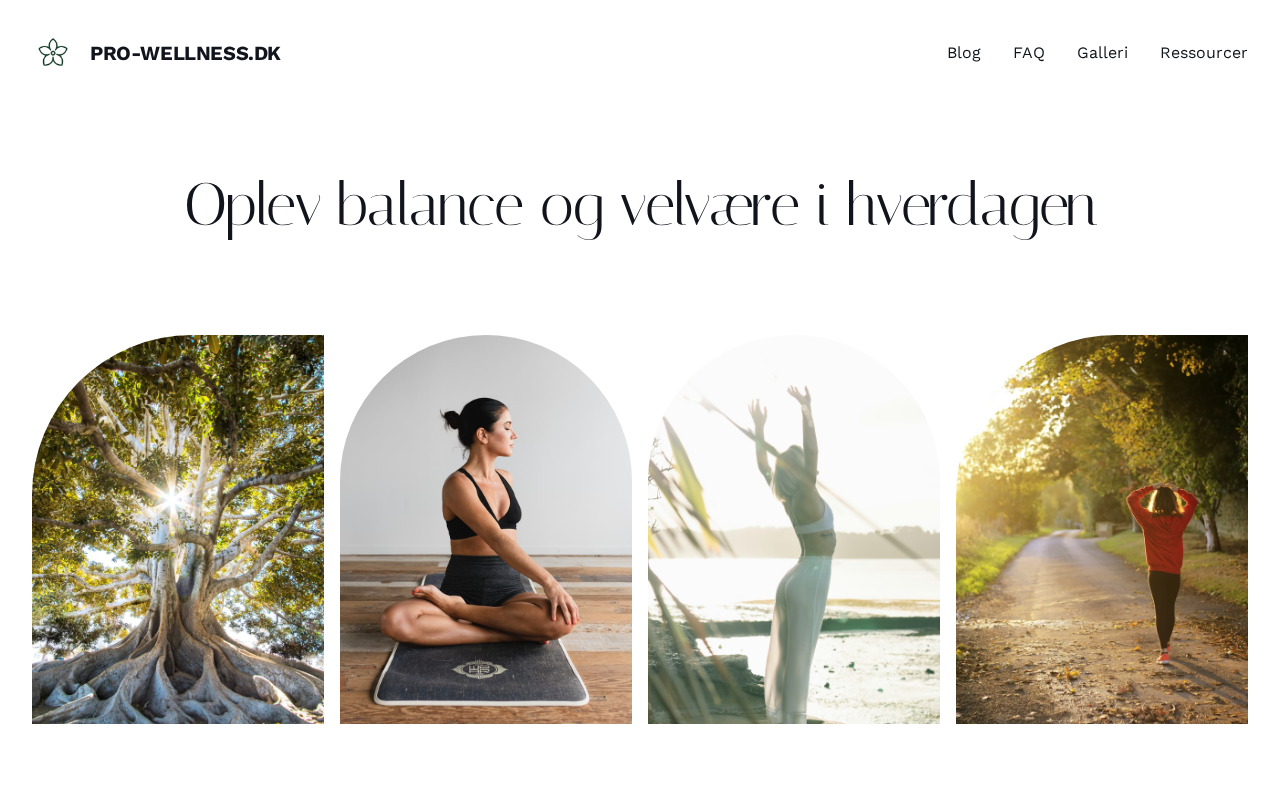Open the PRO-WELLNESS.DK home link
The image size is (1280, 800).
point(185,54)
